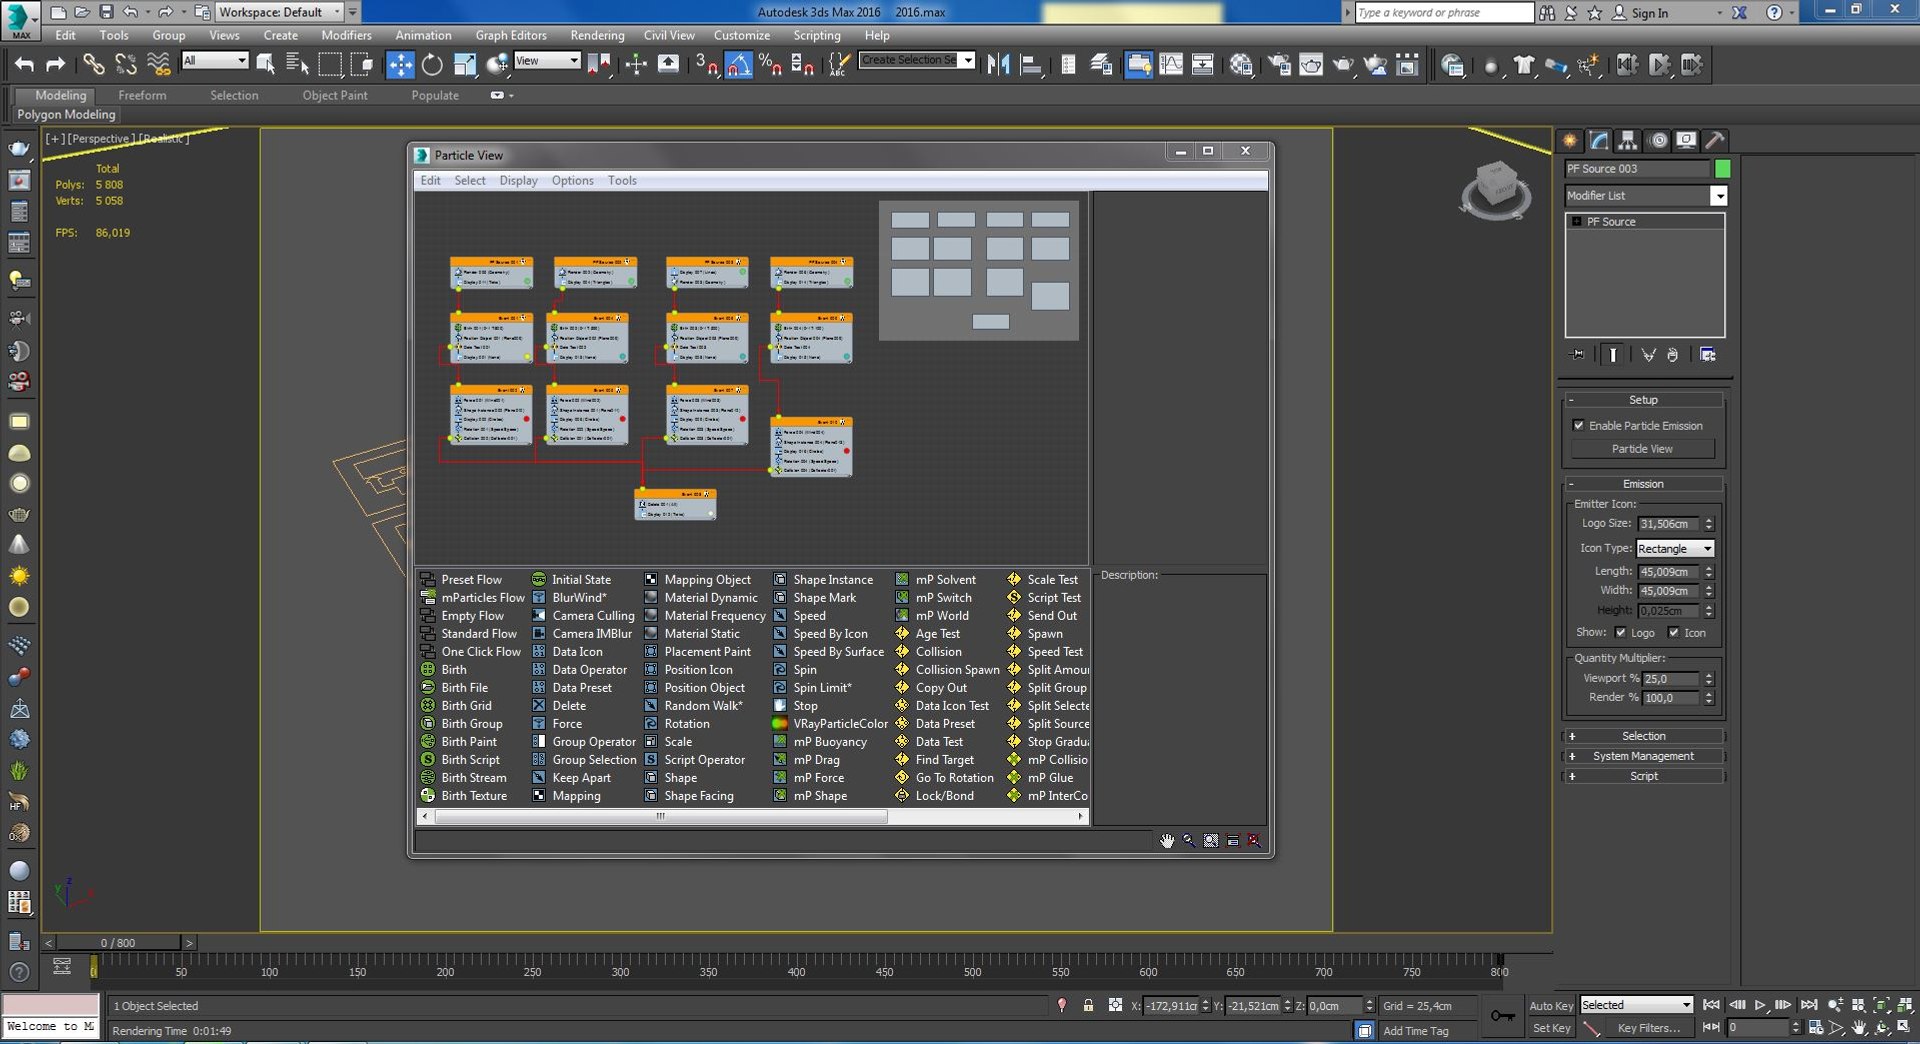The height and width of the screenshot is (1044, 1920).
Task: Disable Enable Particle Emission checkbox
Action: [1579, 426]
